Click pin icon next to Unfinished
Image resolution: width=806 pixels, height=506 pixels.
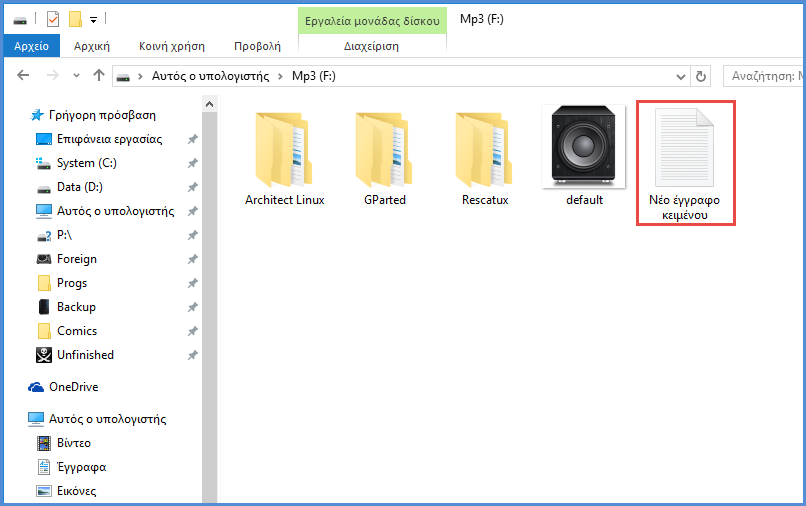click(193, 355)
